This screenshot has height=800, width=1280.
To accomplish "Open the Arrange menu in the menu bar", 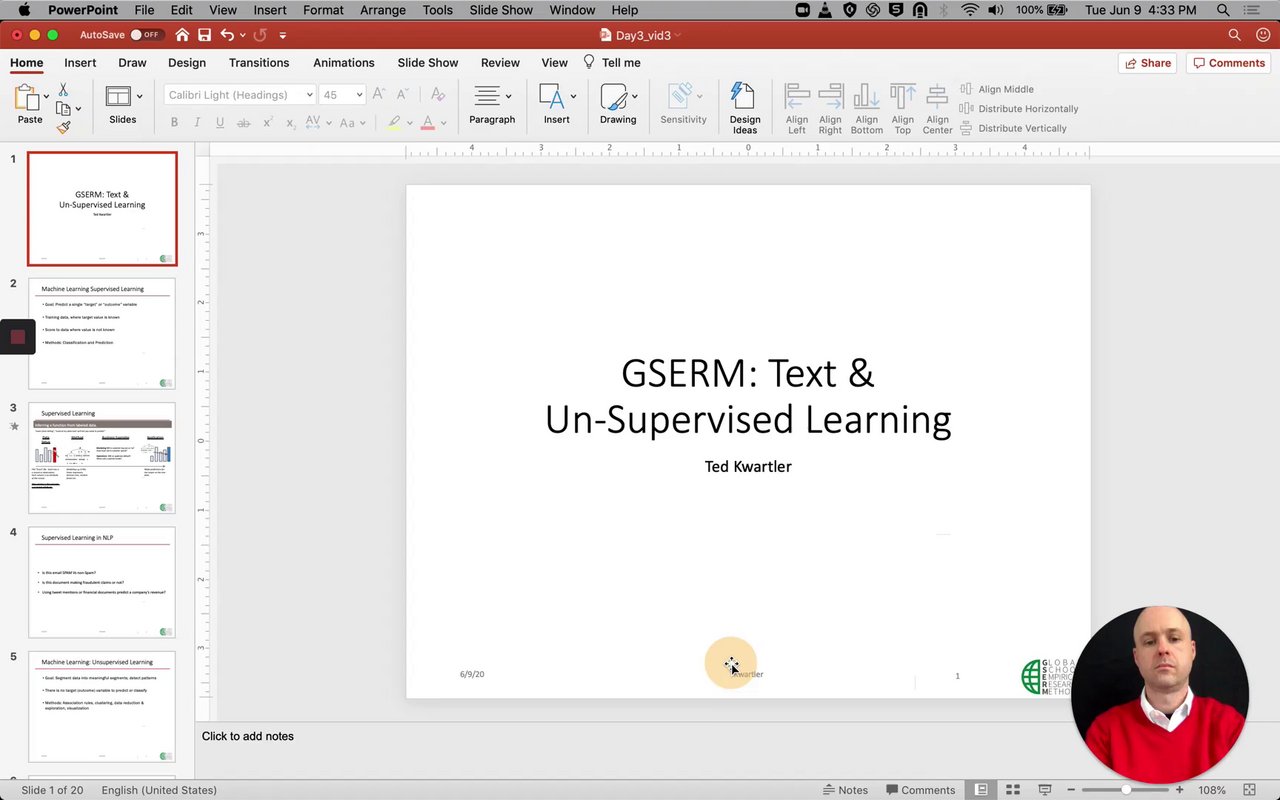I will click(383, 10).
